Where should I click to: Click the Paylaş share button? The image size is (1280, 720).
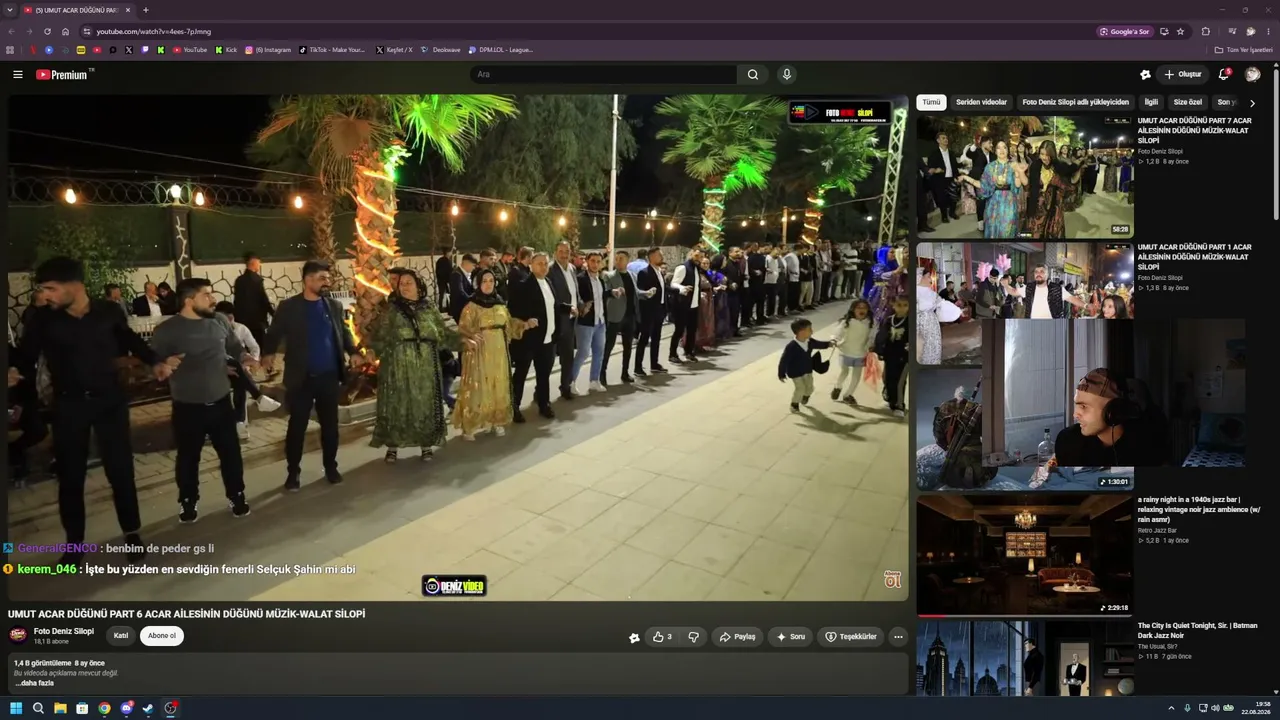[737, 637]
